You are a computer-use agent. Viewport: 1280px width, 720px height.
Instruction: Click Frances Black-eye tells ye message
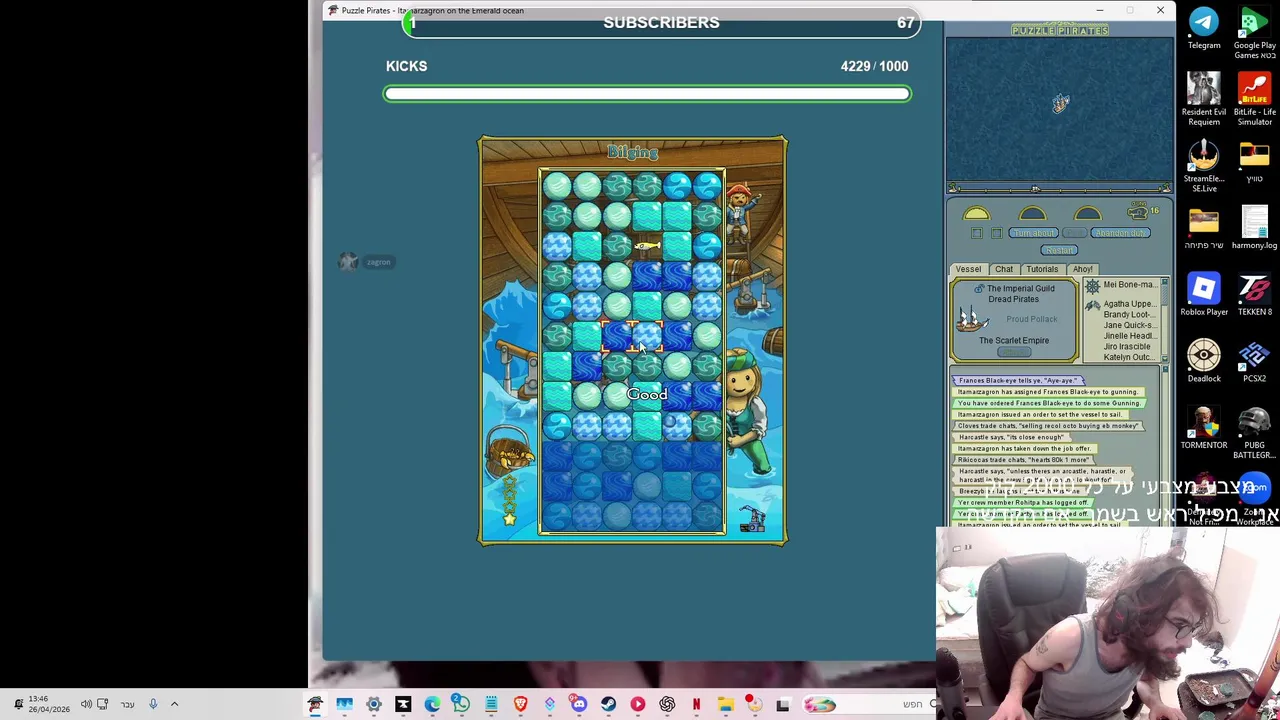pos(1017,381)
